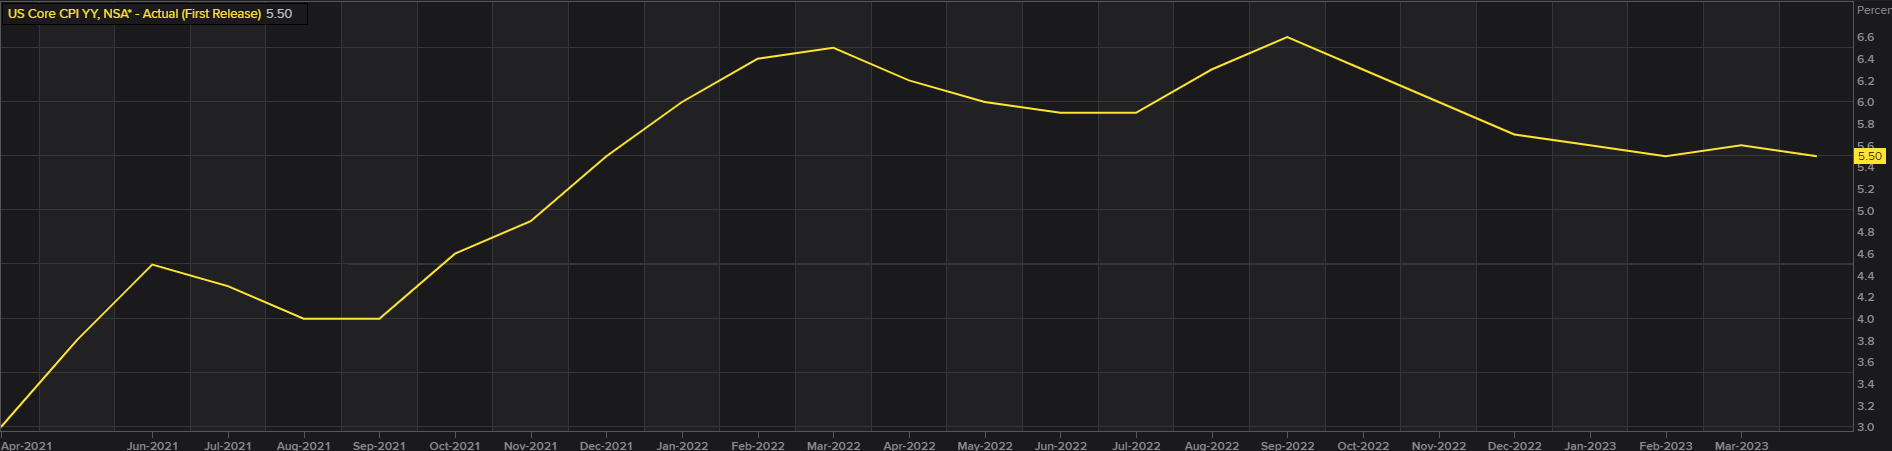Click the Feb-2023 date label

1666,446
